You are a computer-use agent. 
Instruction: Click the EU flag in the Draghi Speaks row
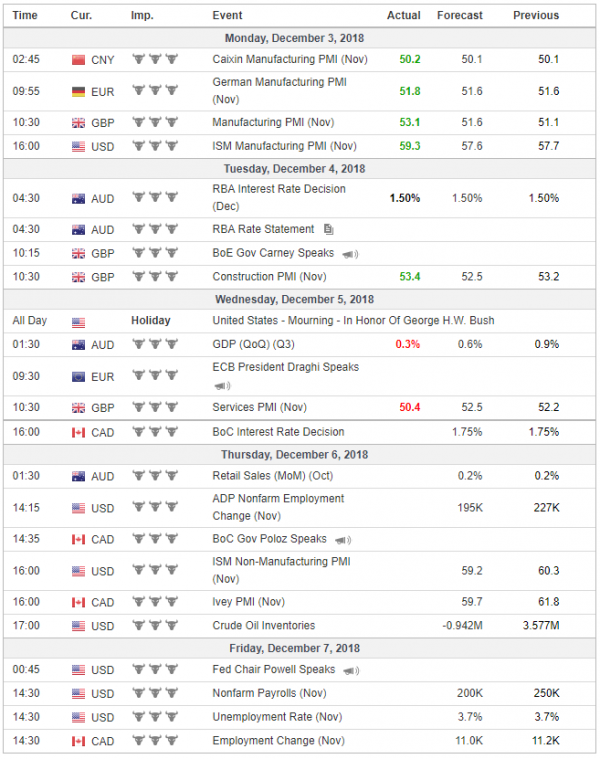click(78, 377)
